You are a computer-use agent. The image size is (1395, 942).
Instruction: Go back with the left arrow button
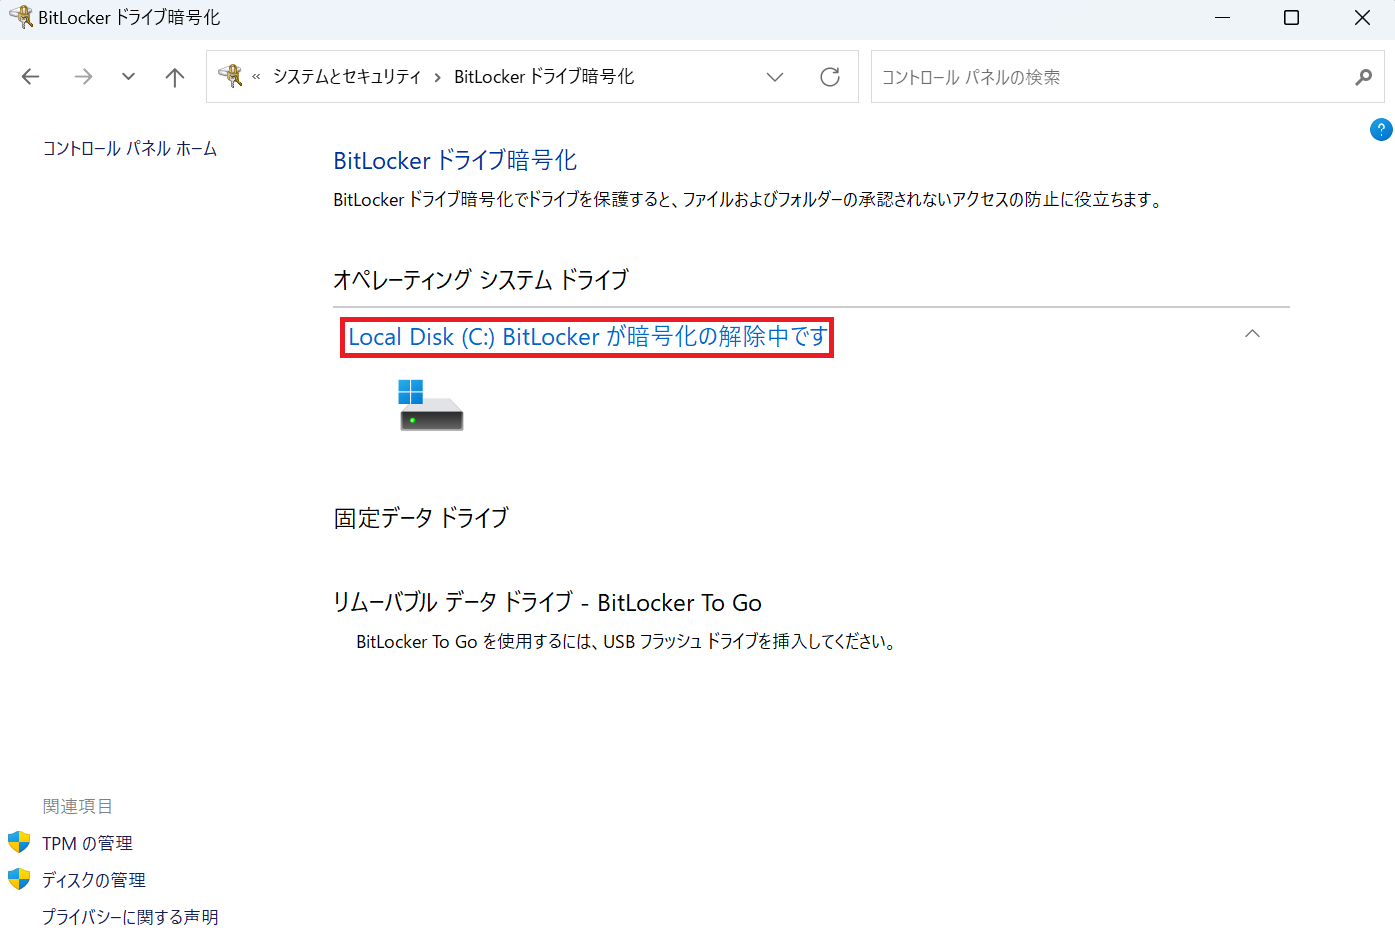(31, 77)
